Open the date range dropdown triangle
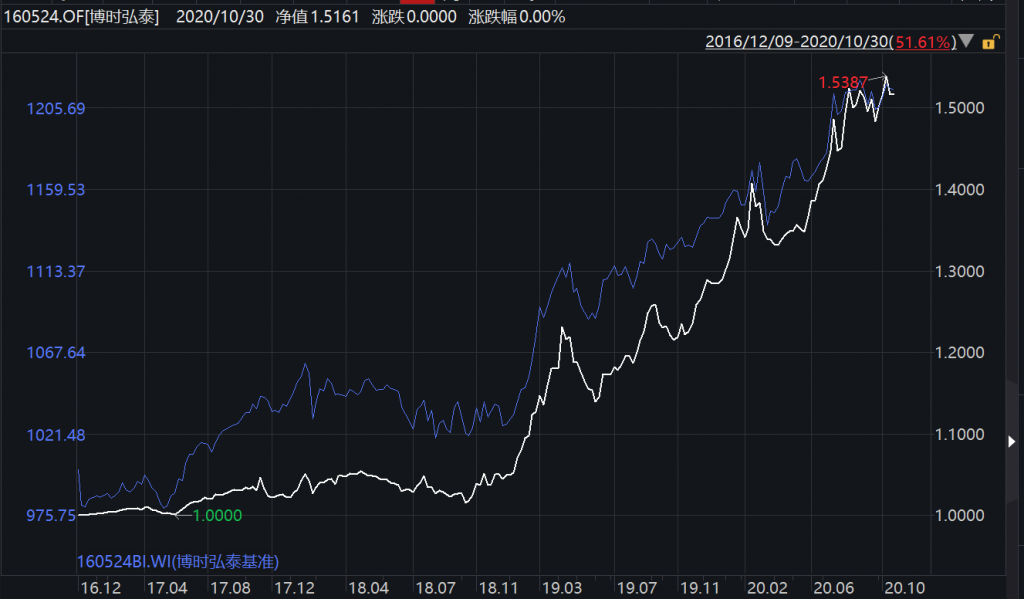Image resolution: width=1024 pixels, height=599 pixels. coord(968,42)
